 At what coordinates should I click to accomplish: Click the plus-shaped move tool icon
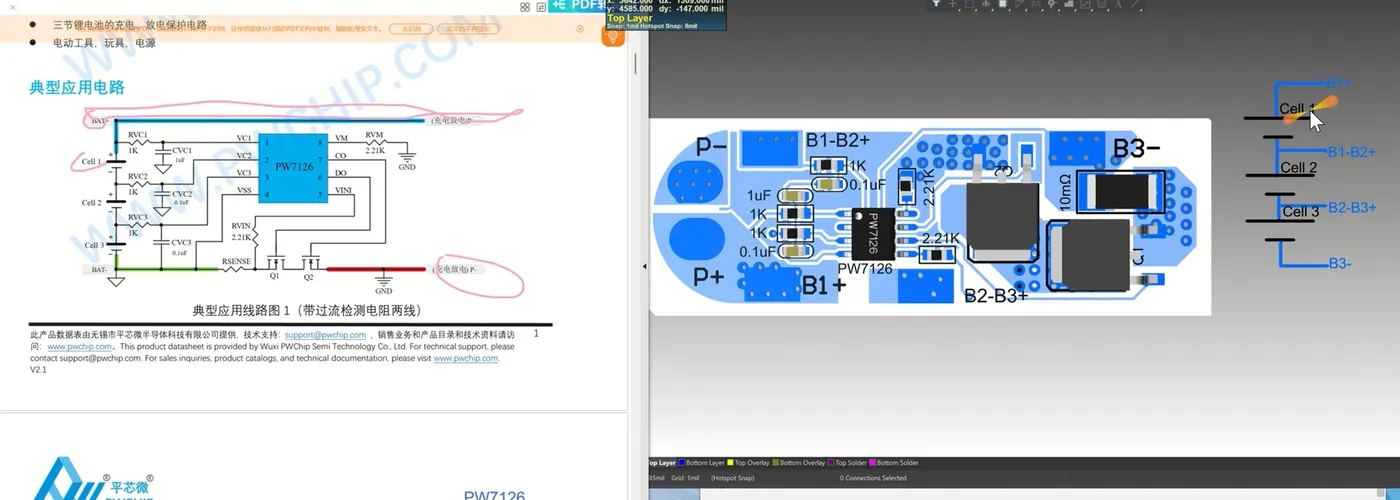pos(952,4)
